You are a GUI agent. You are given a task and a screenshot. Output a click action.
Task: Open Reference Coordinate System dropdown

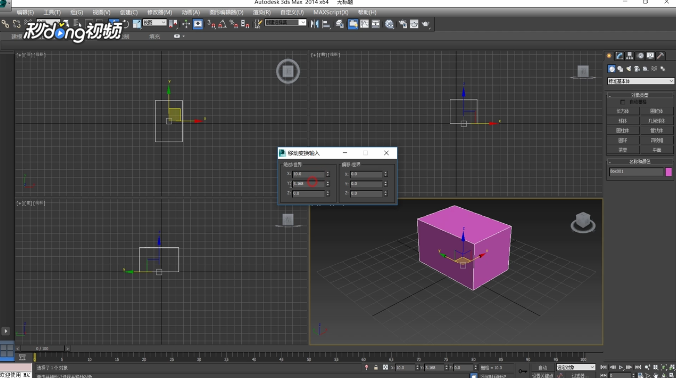click(154, 23)
